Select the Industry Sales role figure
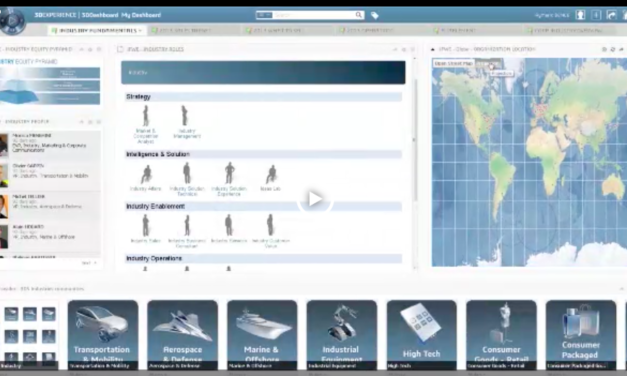The image size is (627, 376). click(146, 228)
